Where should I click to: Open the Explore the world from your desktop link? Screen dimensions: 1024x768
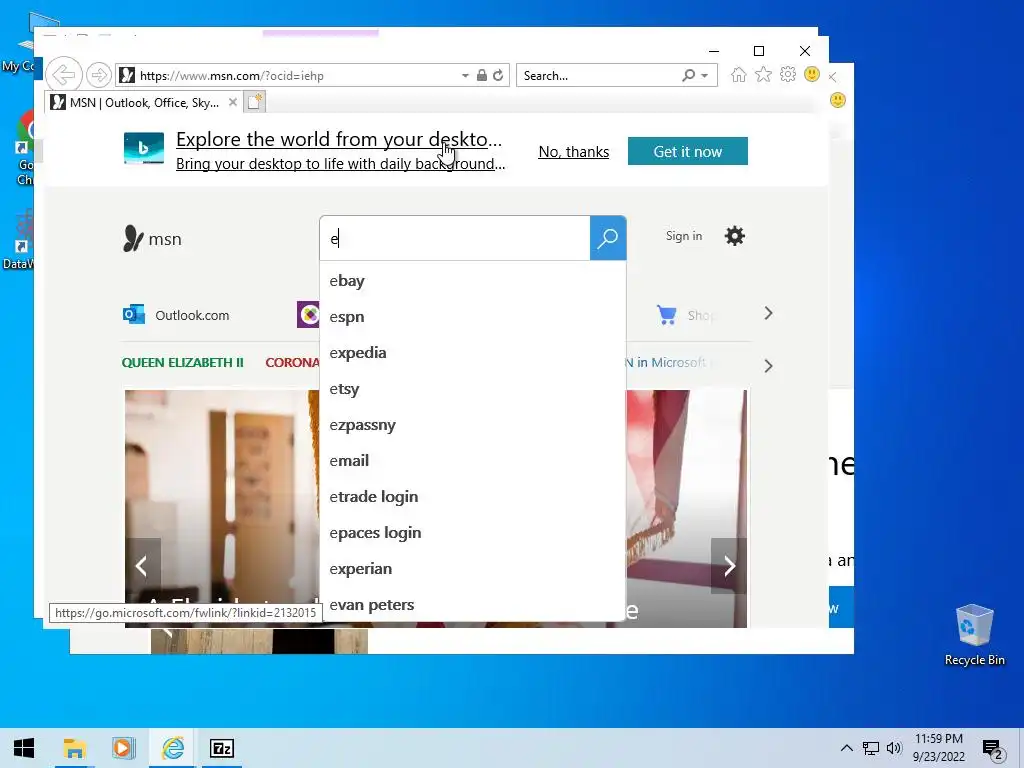tap(339, 139)
